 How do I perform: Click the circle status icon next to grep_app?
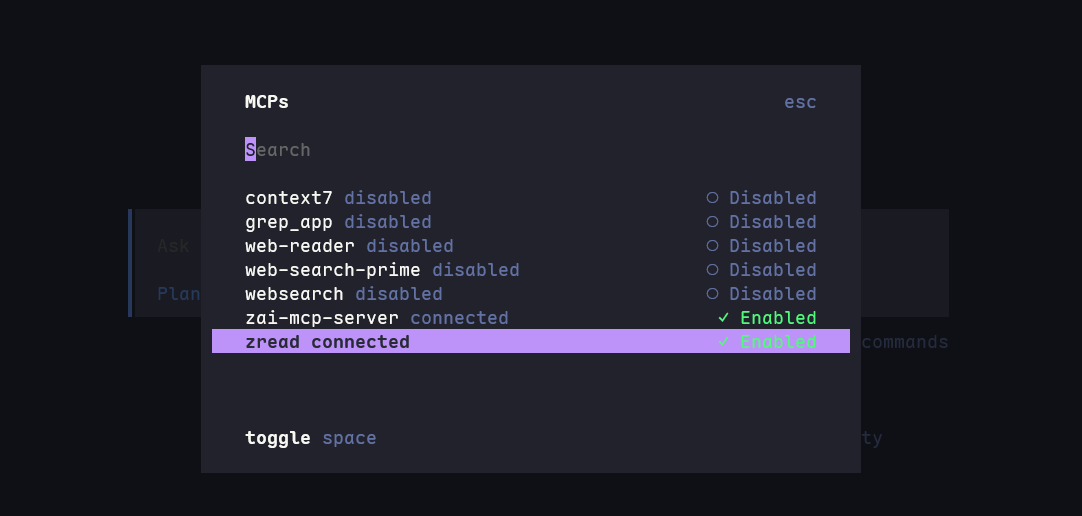pos(712,221)
